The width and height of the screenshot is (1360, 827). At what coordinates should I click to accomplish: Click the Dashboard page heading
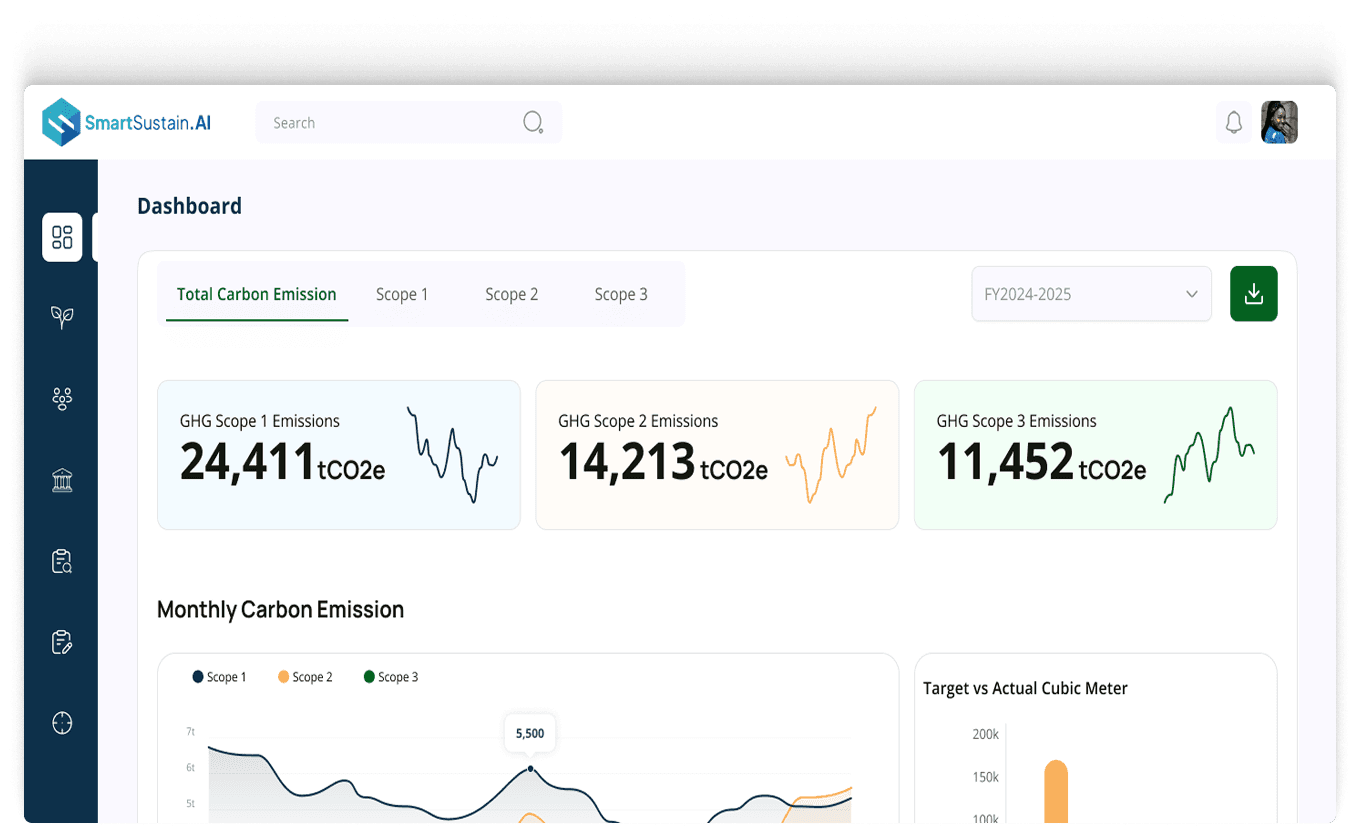pyautogui.click(x=189, y=206)
